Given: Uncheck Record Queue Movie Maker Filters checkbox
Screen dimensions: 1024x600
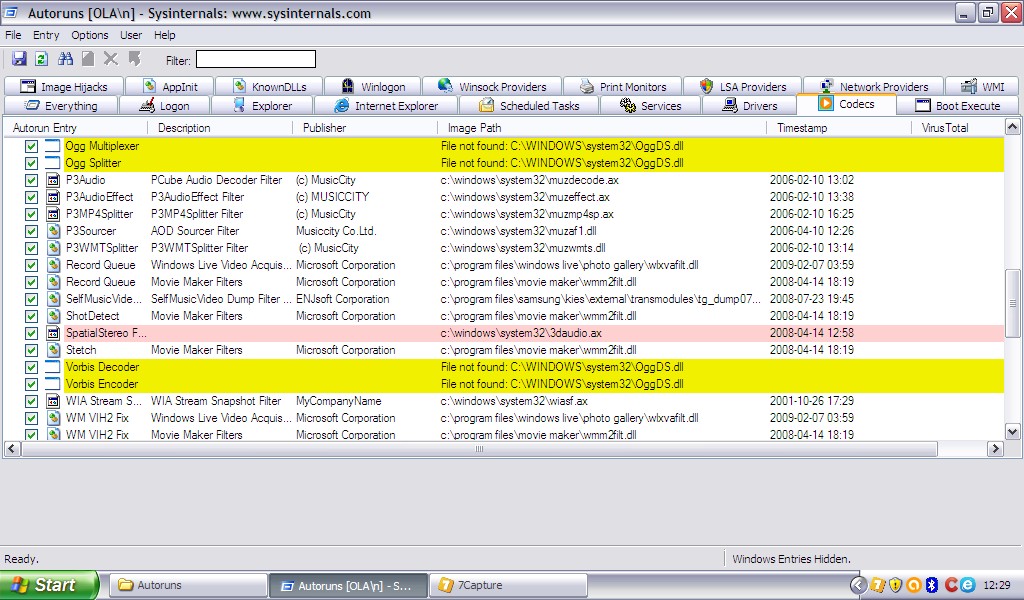Looking at the screenshot, I should [31, 282].
